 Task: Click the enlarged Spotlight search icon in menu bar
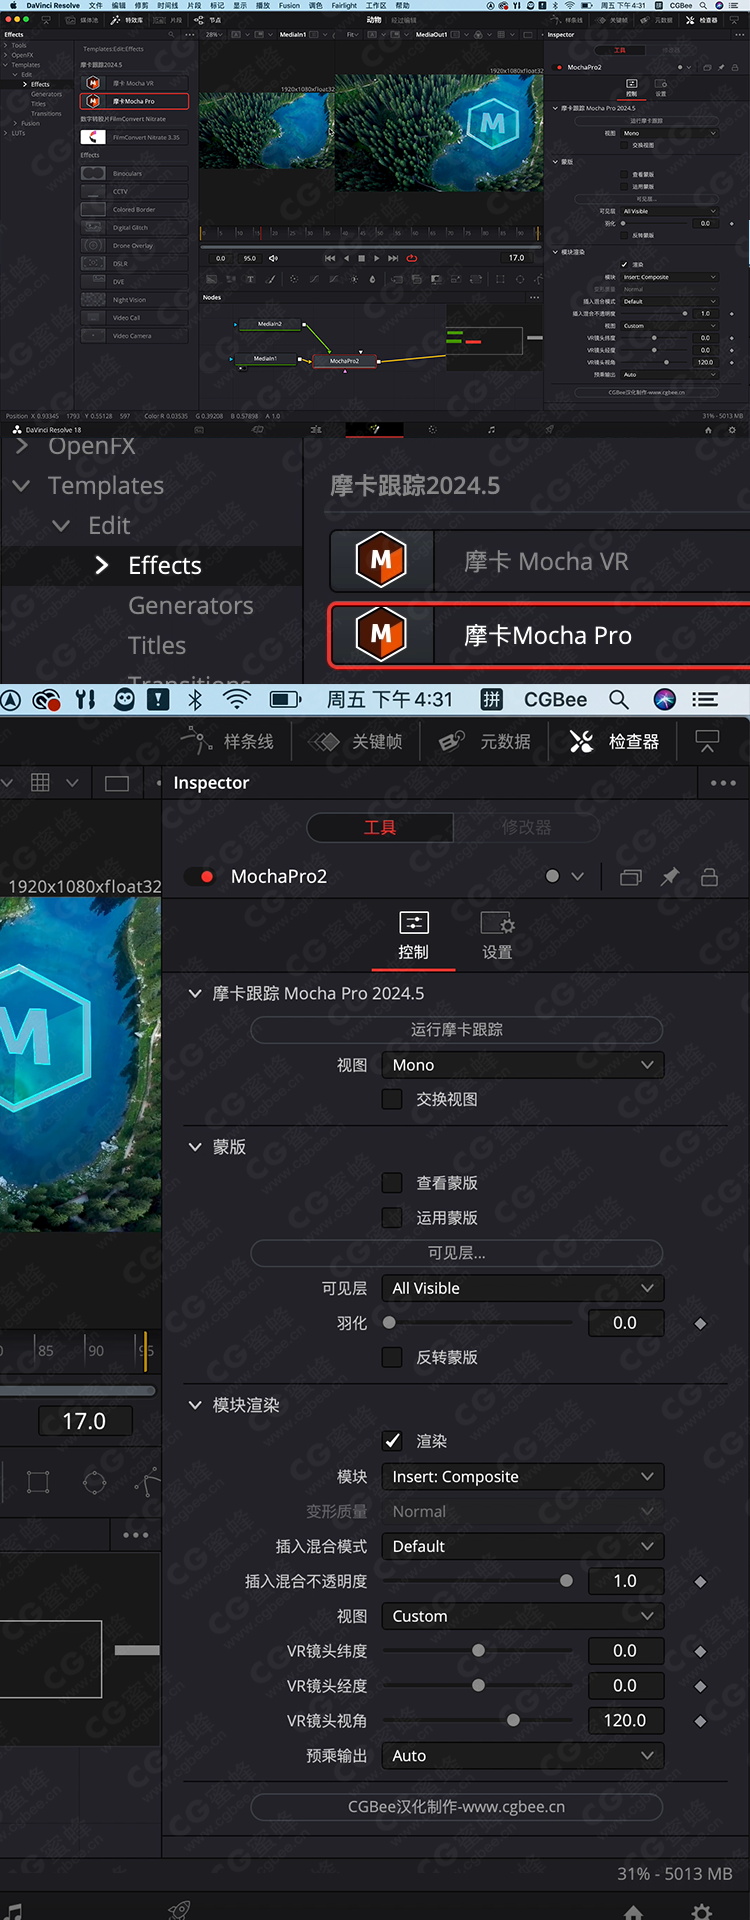tap(619, 699)
